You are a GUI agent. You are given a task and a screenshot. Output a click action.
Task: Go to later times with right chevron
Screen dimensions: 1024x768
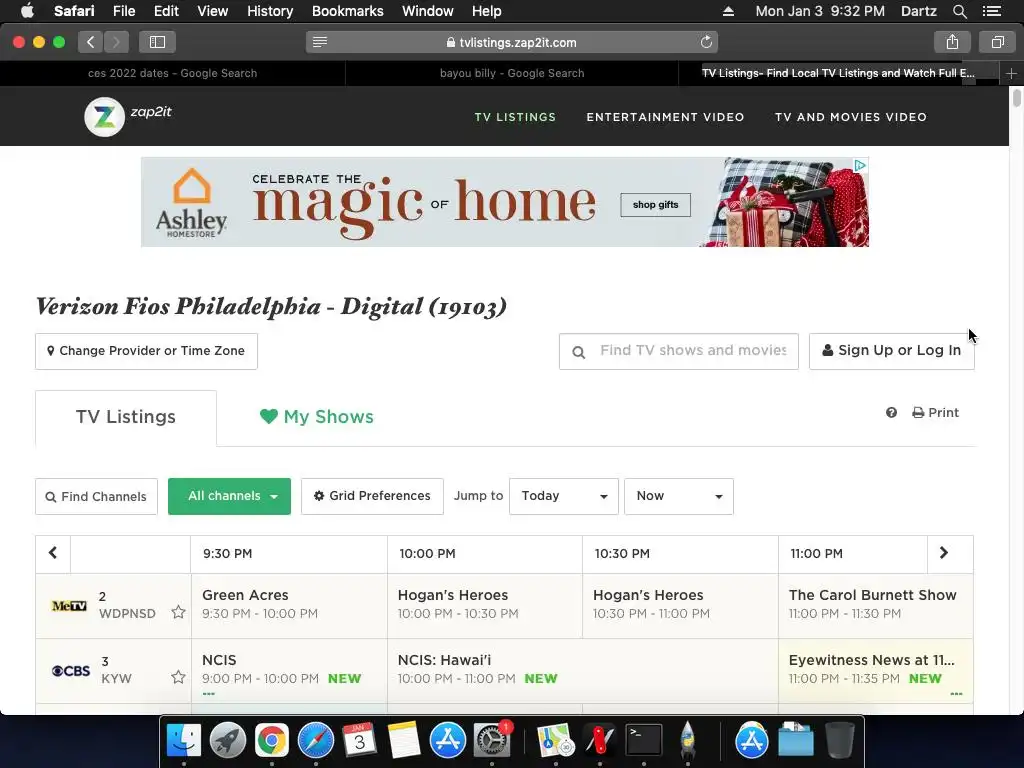[x=944, y=553]
